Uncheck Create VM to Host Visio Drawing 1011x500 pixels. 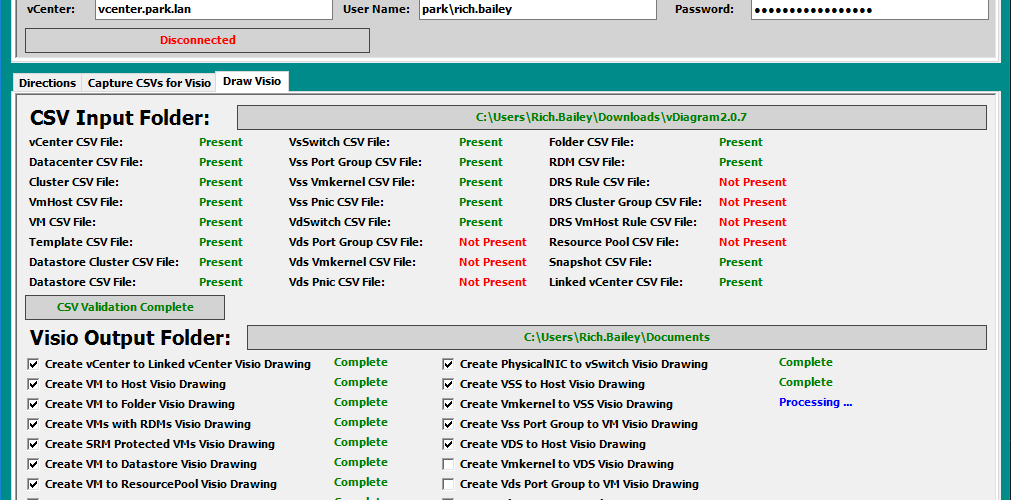[x=34, y=384]
